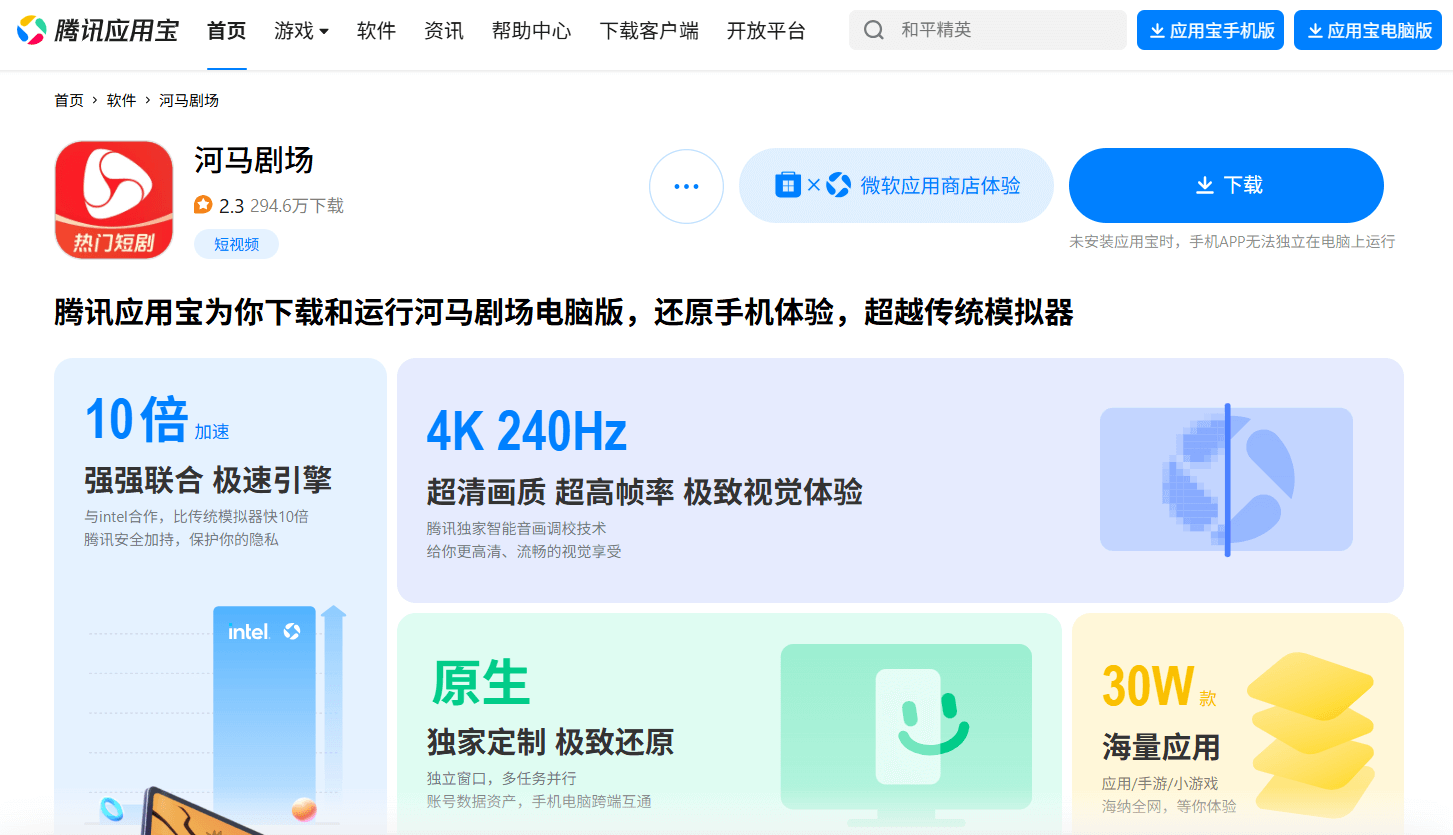Click the 独家定制 极致还原 text
The width and height of the screenshot is (1453, 835).
(x=551, y=743)
